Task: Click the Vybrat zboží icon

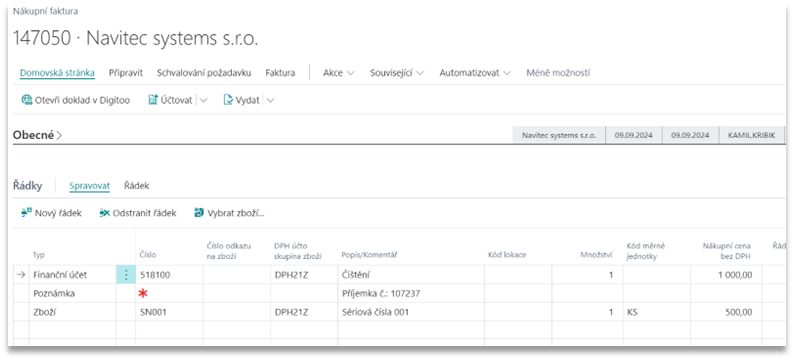Action: 199,213
